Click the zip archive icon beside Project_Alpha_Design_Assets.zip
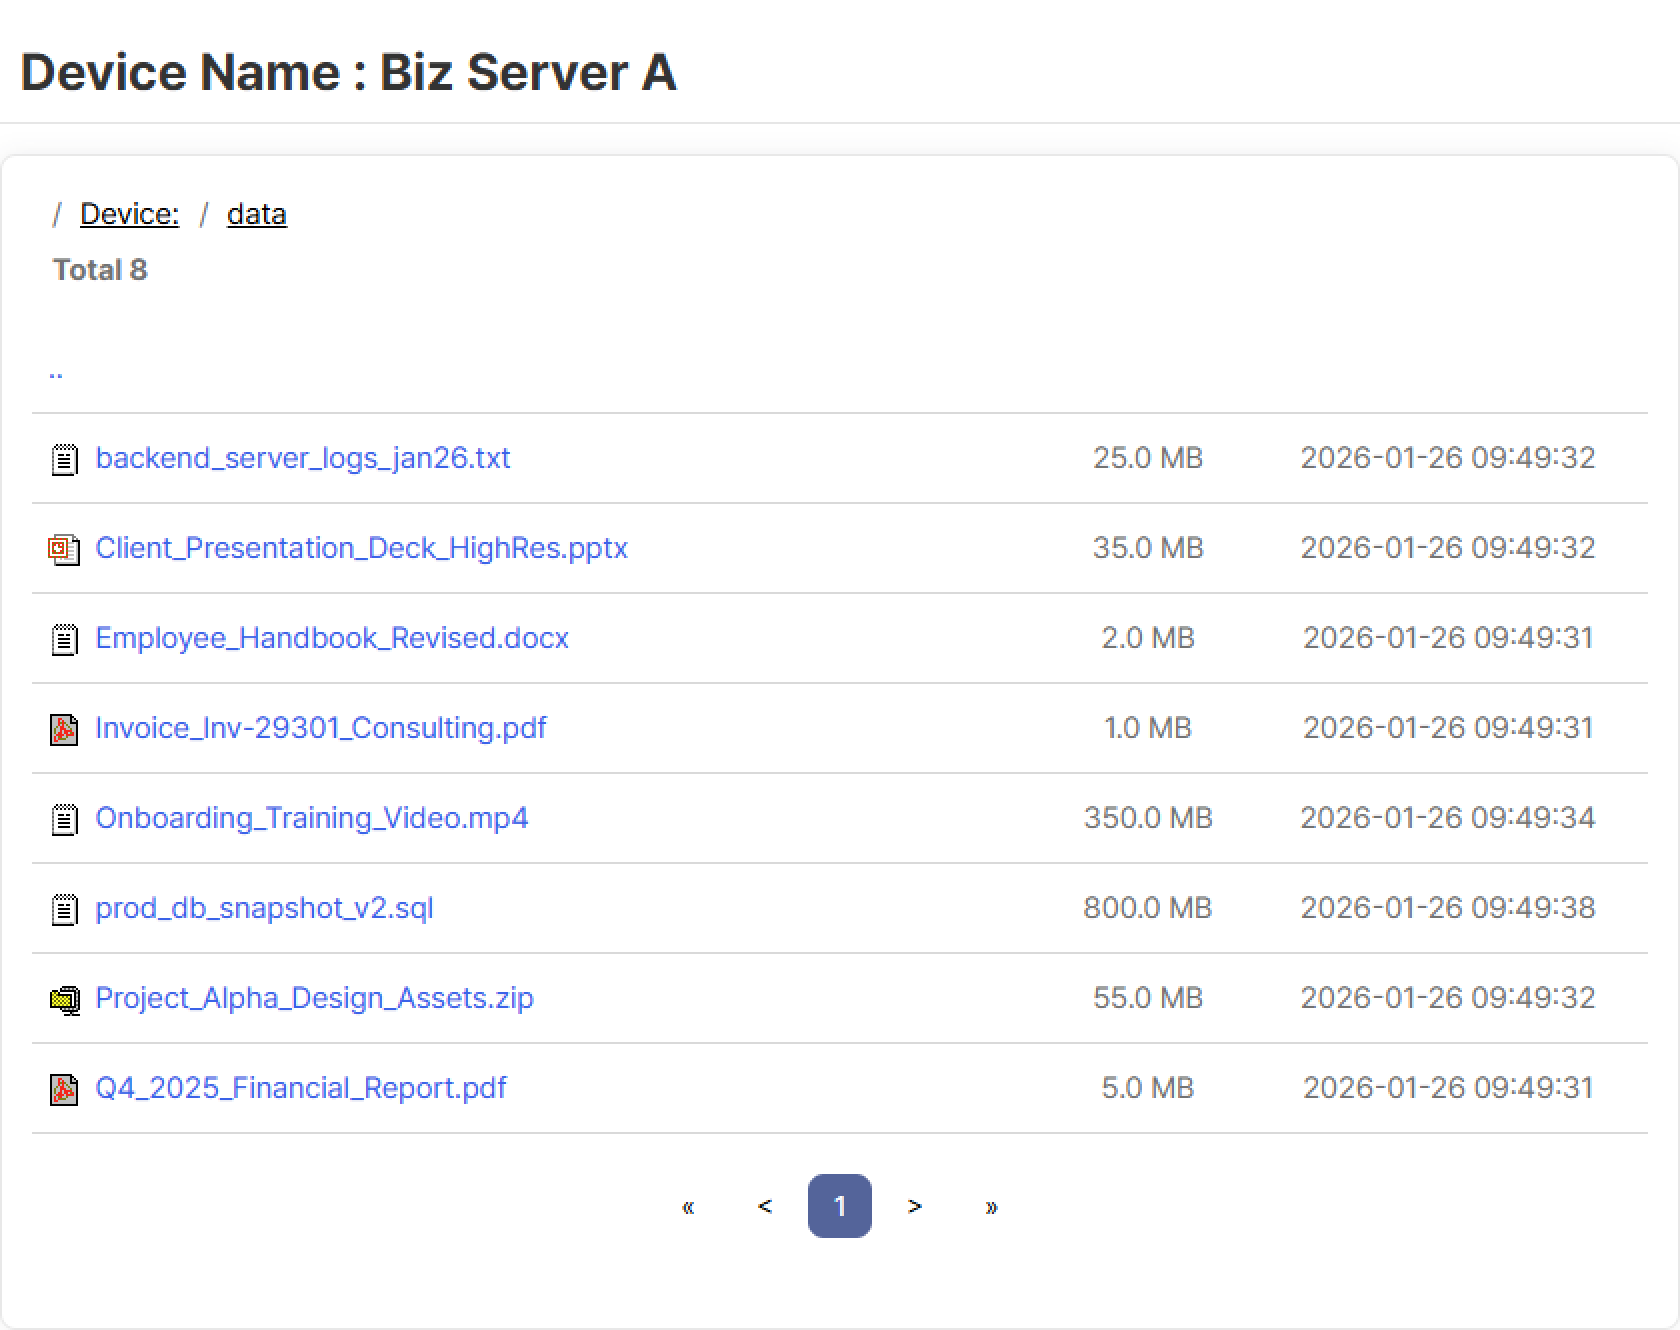 64,999
